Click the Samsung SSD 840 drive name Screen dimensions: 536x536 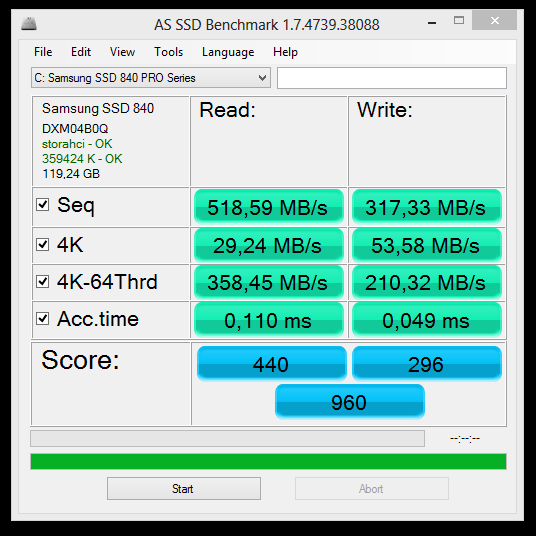pos(98,108)
